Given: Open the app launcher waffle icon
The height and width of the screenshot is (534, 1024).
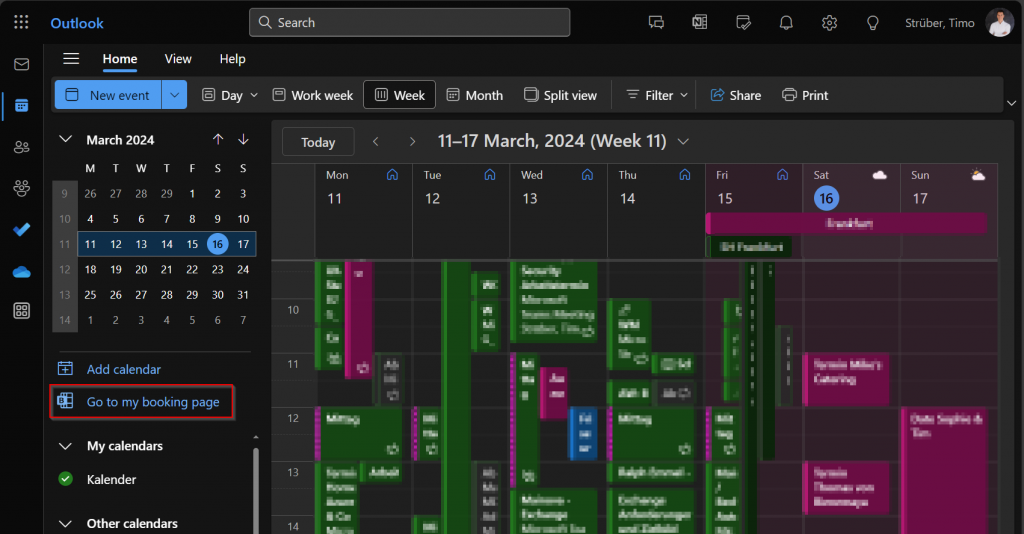Looking at the screenshot, I should (21, 22).
